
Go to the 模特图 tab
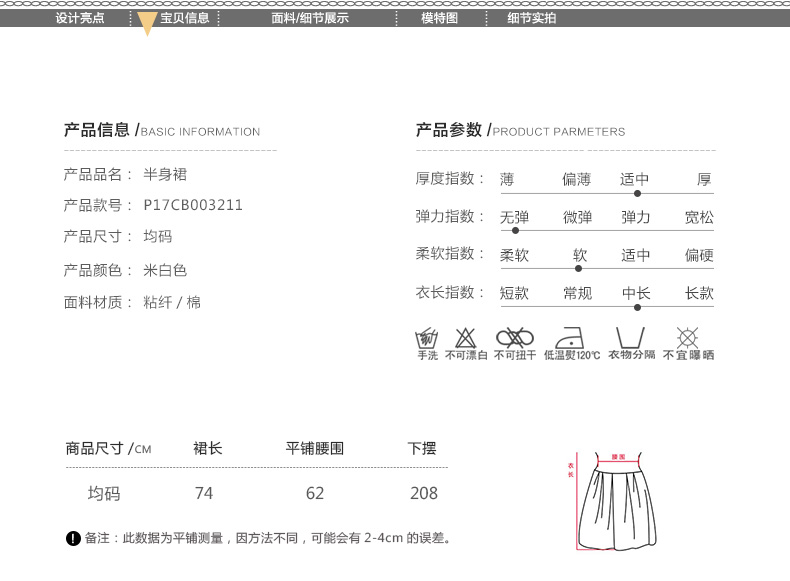point(439,18)
